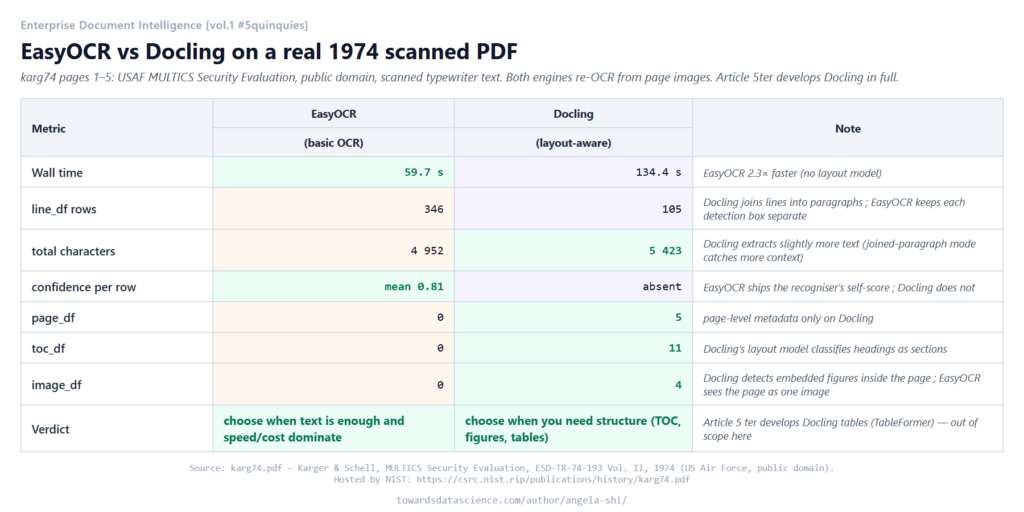The image size is (1024, 512).
Task: Click the 'Docling' column header
Action: coord(573,114)
